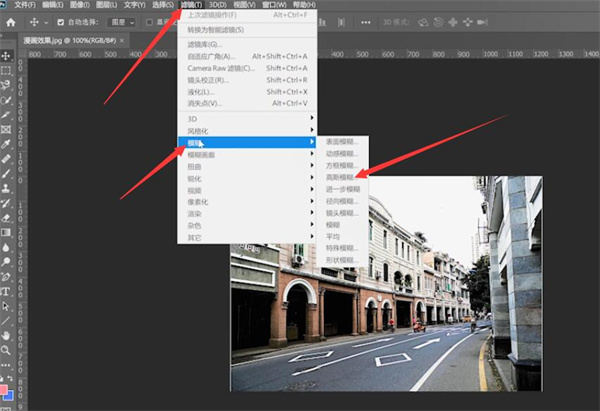
Task: Select the Path Selection arrow tool
Action: pos(6,306)
